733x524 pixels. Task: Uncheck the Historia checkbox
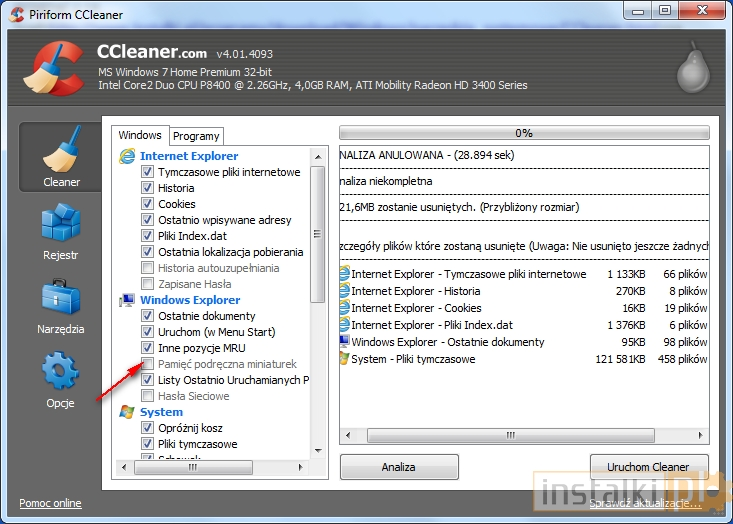click(147, 187)
